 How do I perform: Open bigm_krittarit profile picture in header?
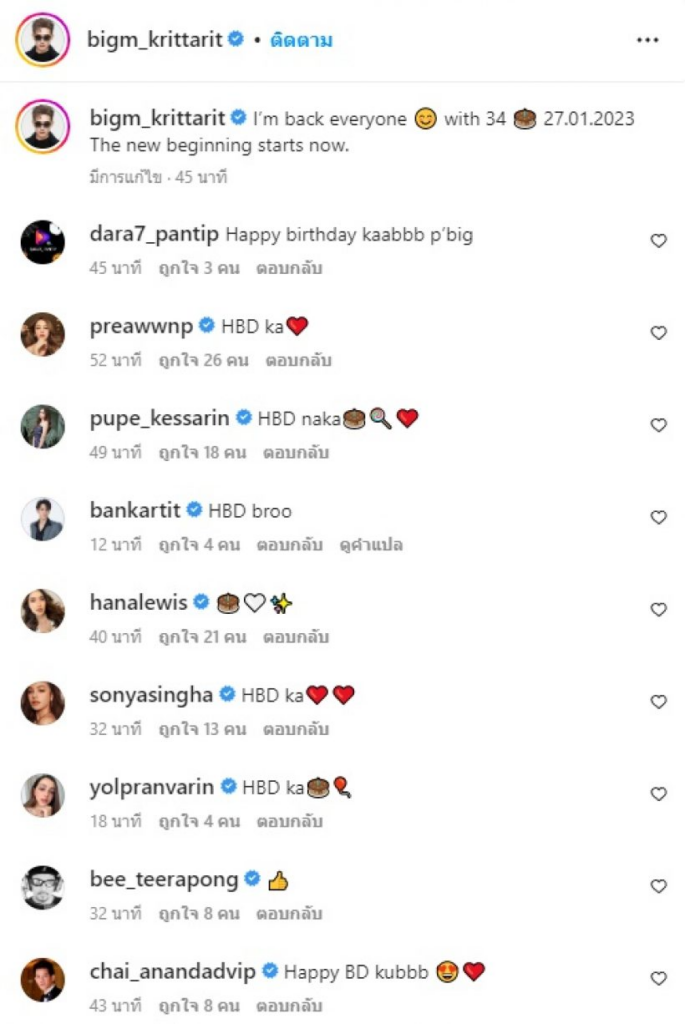click(42, 40)
